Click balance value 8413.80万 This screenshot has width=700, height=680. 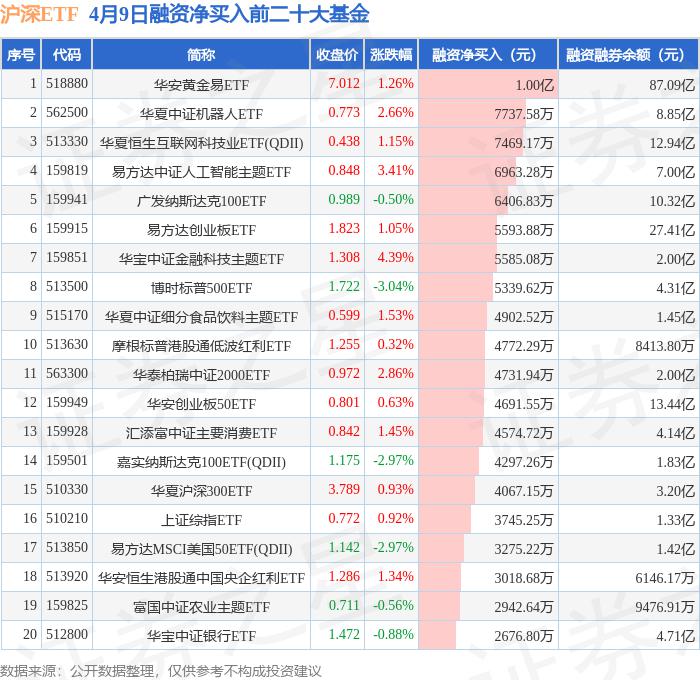pyautogui.click(x=665, y=346)
